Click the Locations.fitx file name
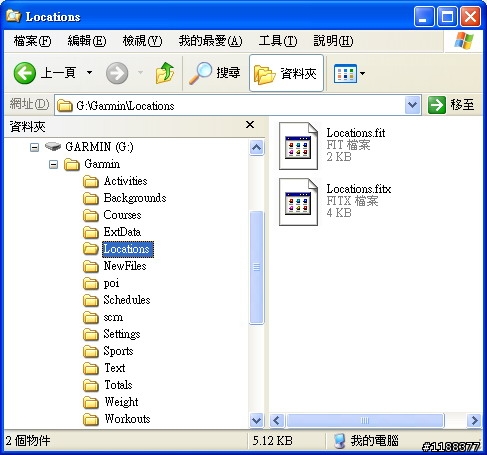Screen dimensions: 487x455 tap(359, 189)
